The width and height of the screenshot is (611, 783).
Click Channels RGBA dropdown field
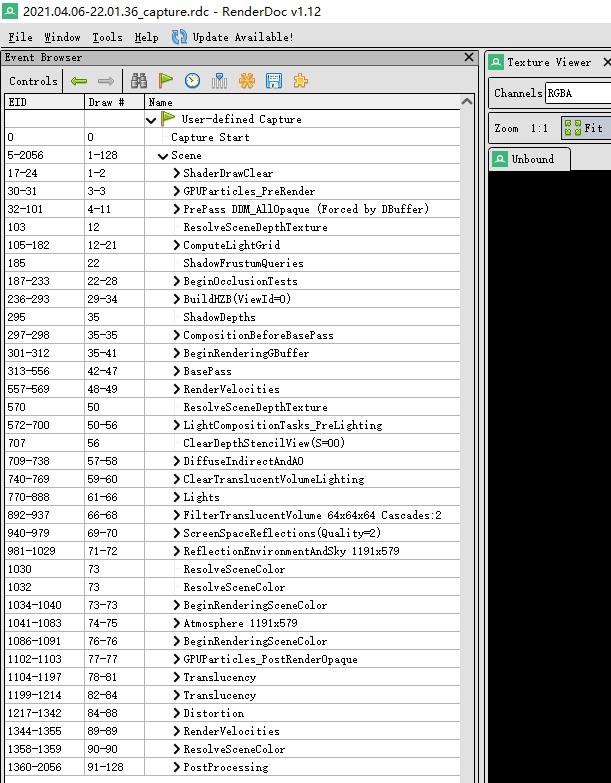pyautogui.click(x=578, y=93)
